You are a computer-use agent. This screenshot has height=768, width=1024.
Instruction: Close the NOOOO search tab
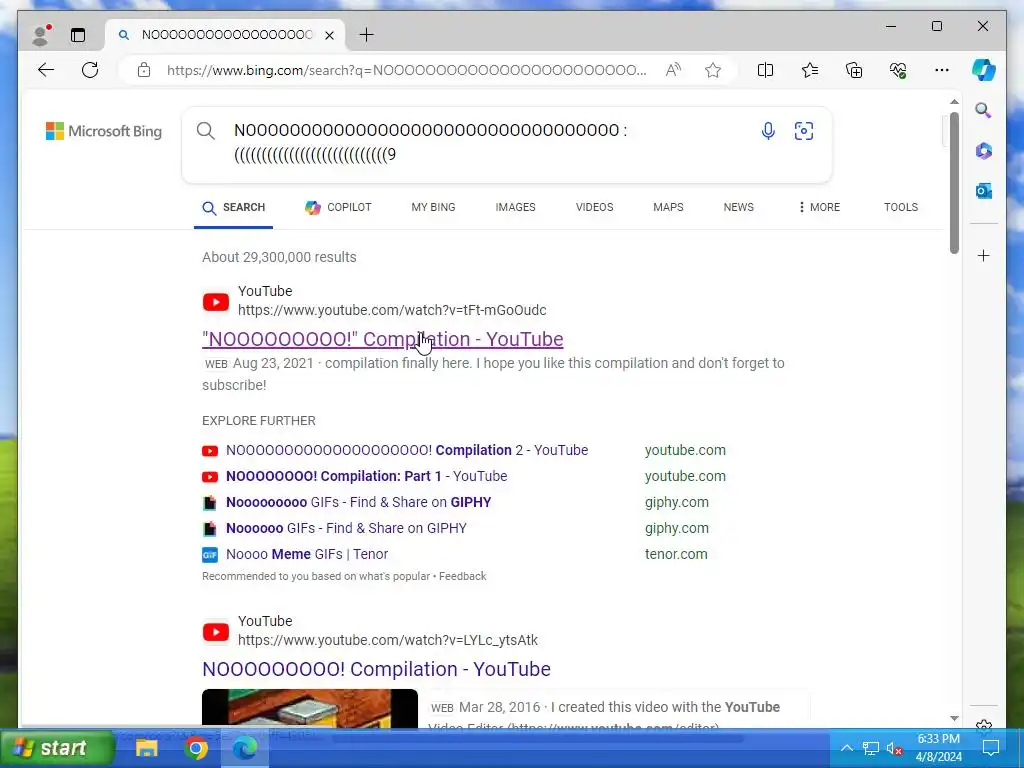tap(330, 35)
